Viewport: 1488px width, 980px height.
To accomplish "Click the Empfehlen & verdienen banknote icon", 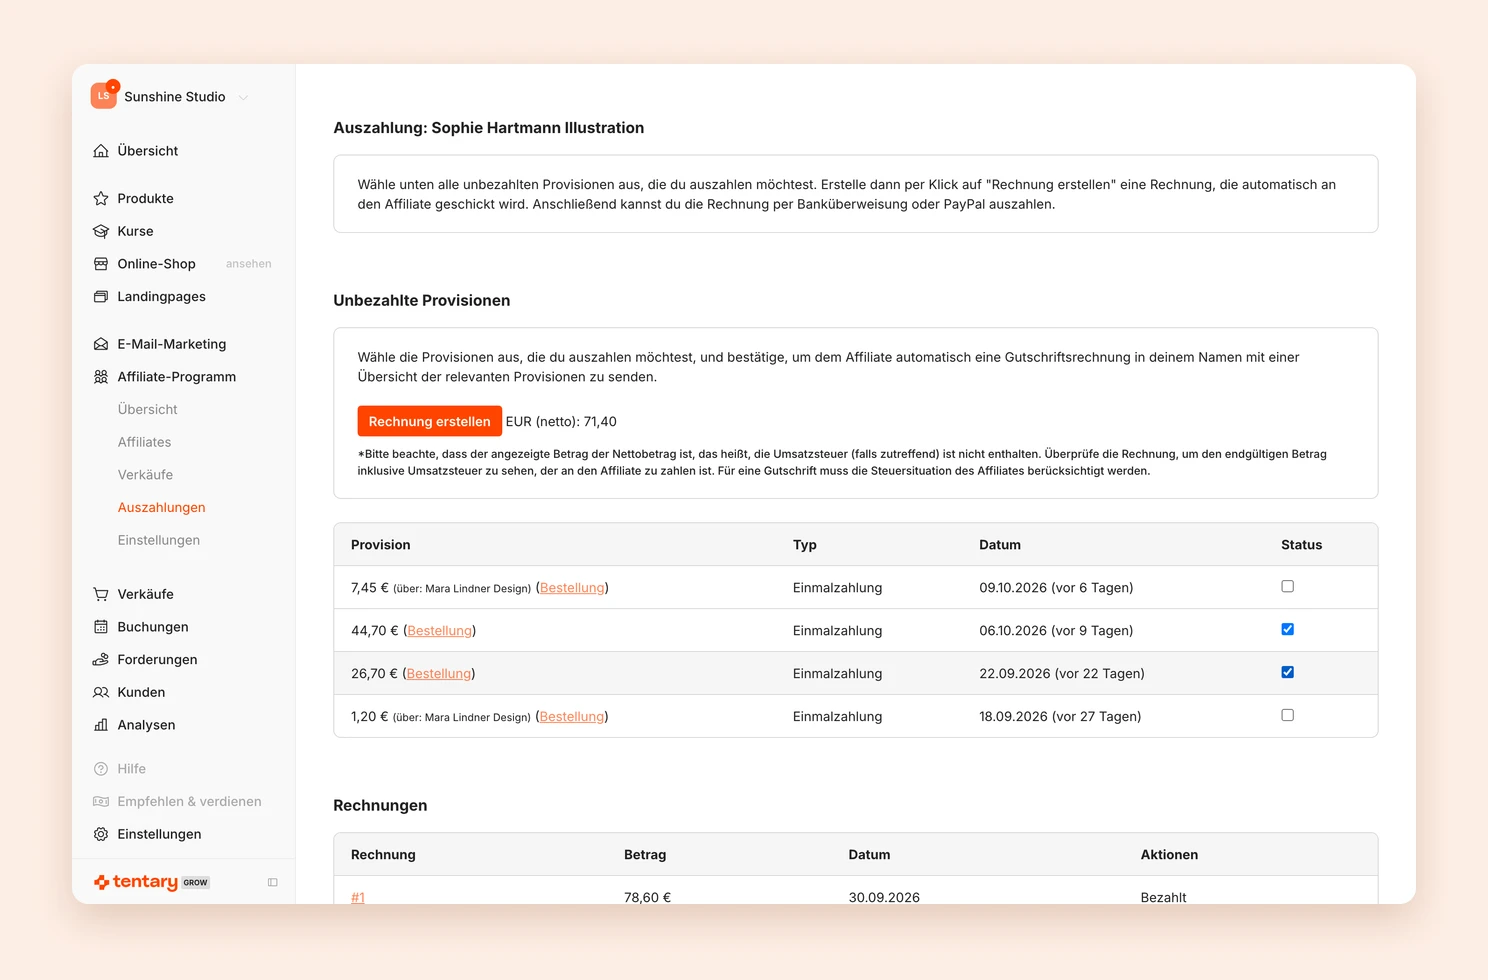I will [101, 802].
